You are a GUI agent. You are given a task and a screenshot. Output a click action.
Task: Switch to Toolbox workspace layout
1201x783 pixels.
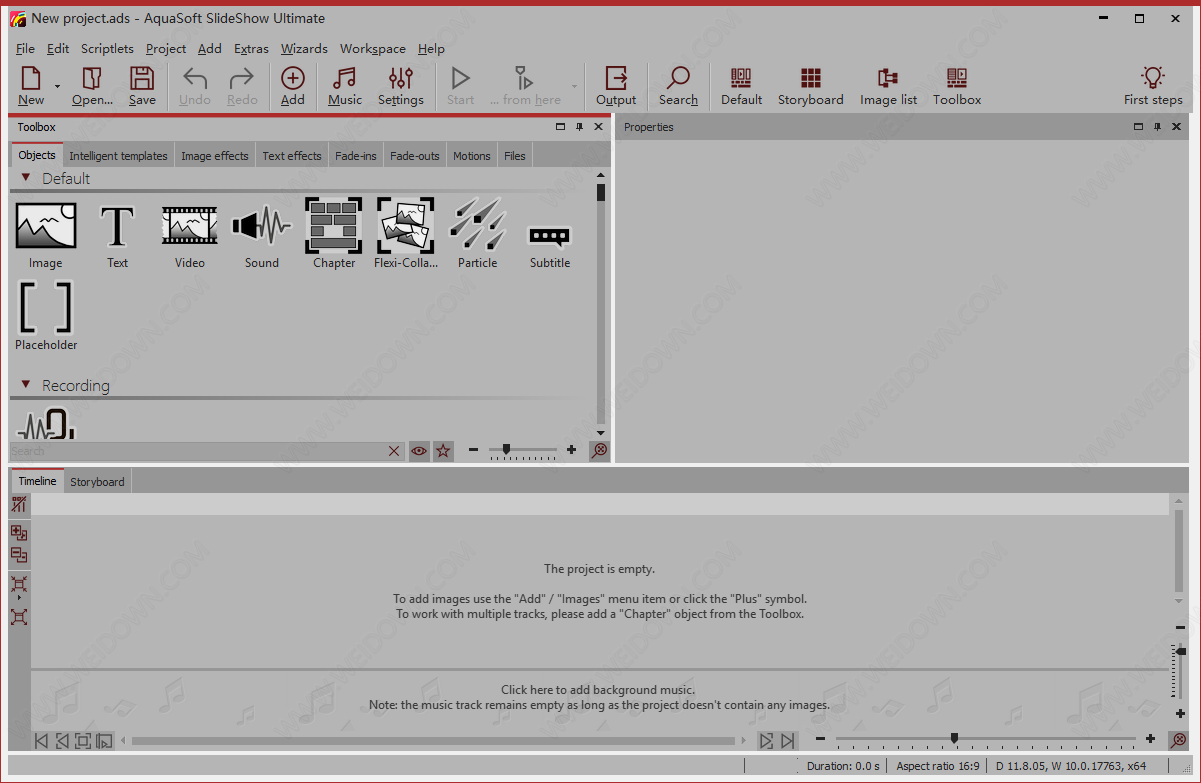(957, 86)
